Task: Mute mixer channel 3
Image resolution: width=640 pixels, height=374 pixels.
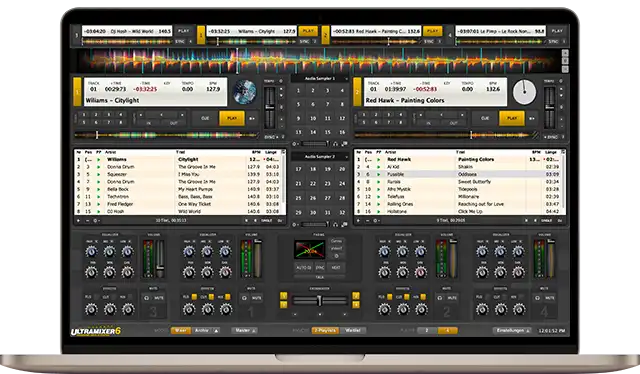Action: (x=158, y=298)
